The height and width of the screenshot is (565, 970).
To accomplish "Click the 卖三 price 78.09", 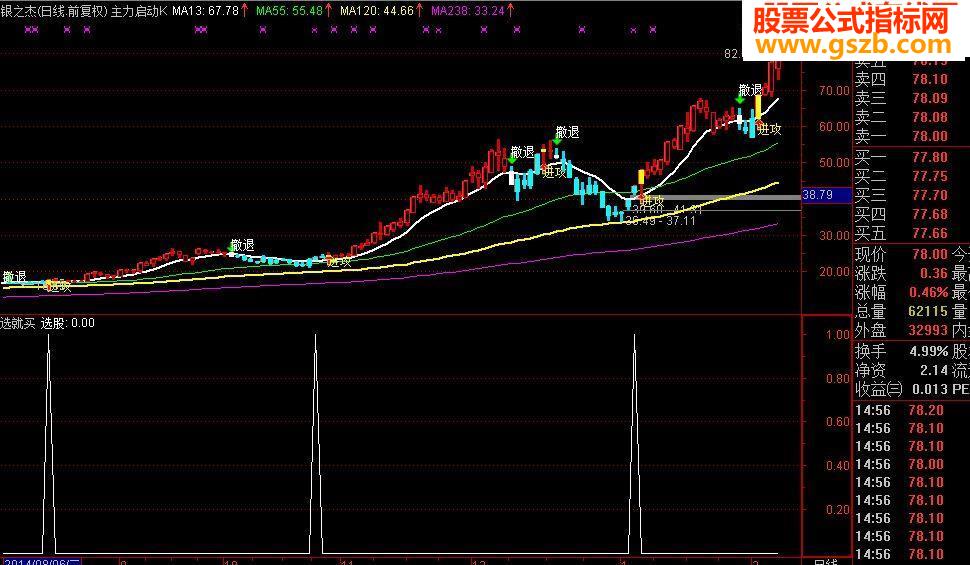I will pos(930,98).
